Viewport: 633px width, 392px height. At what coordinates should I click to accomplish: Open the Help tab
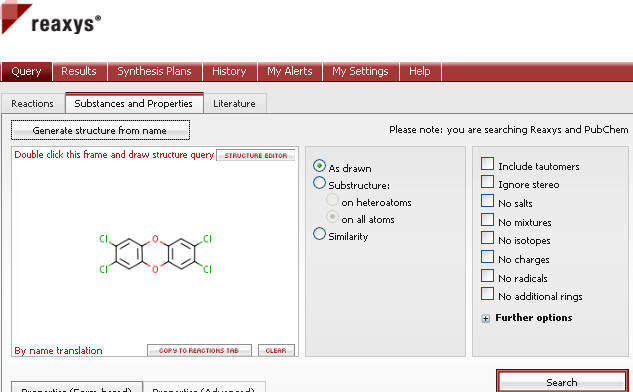(x=420, y=71)
